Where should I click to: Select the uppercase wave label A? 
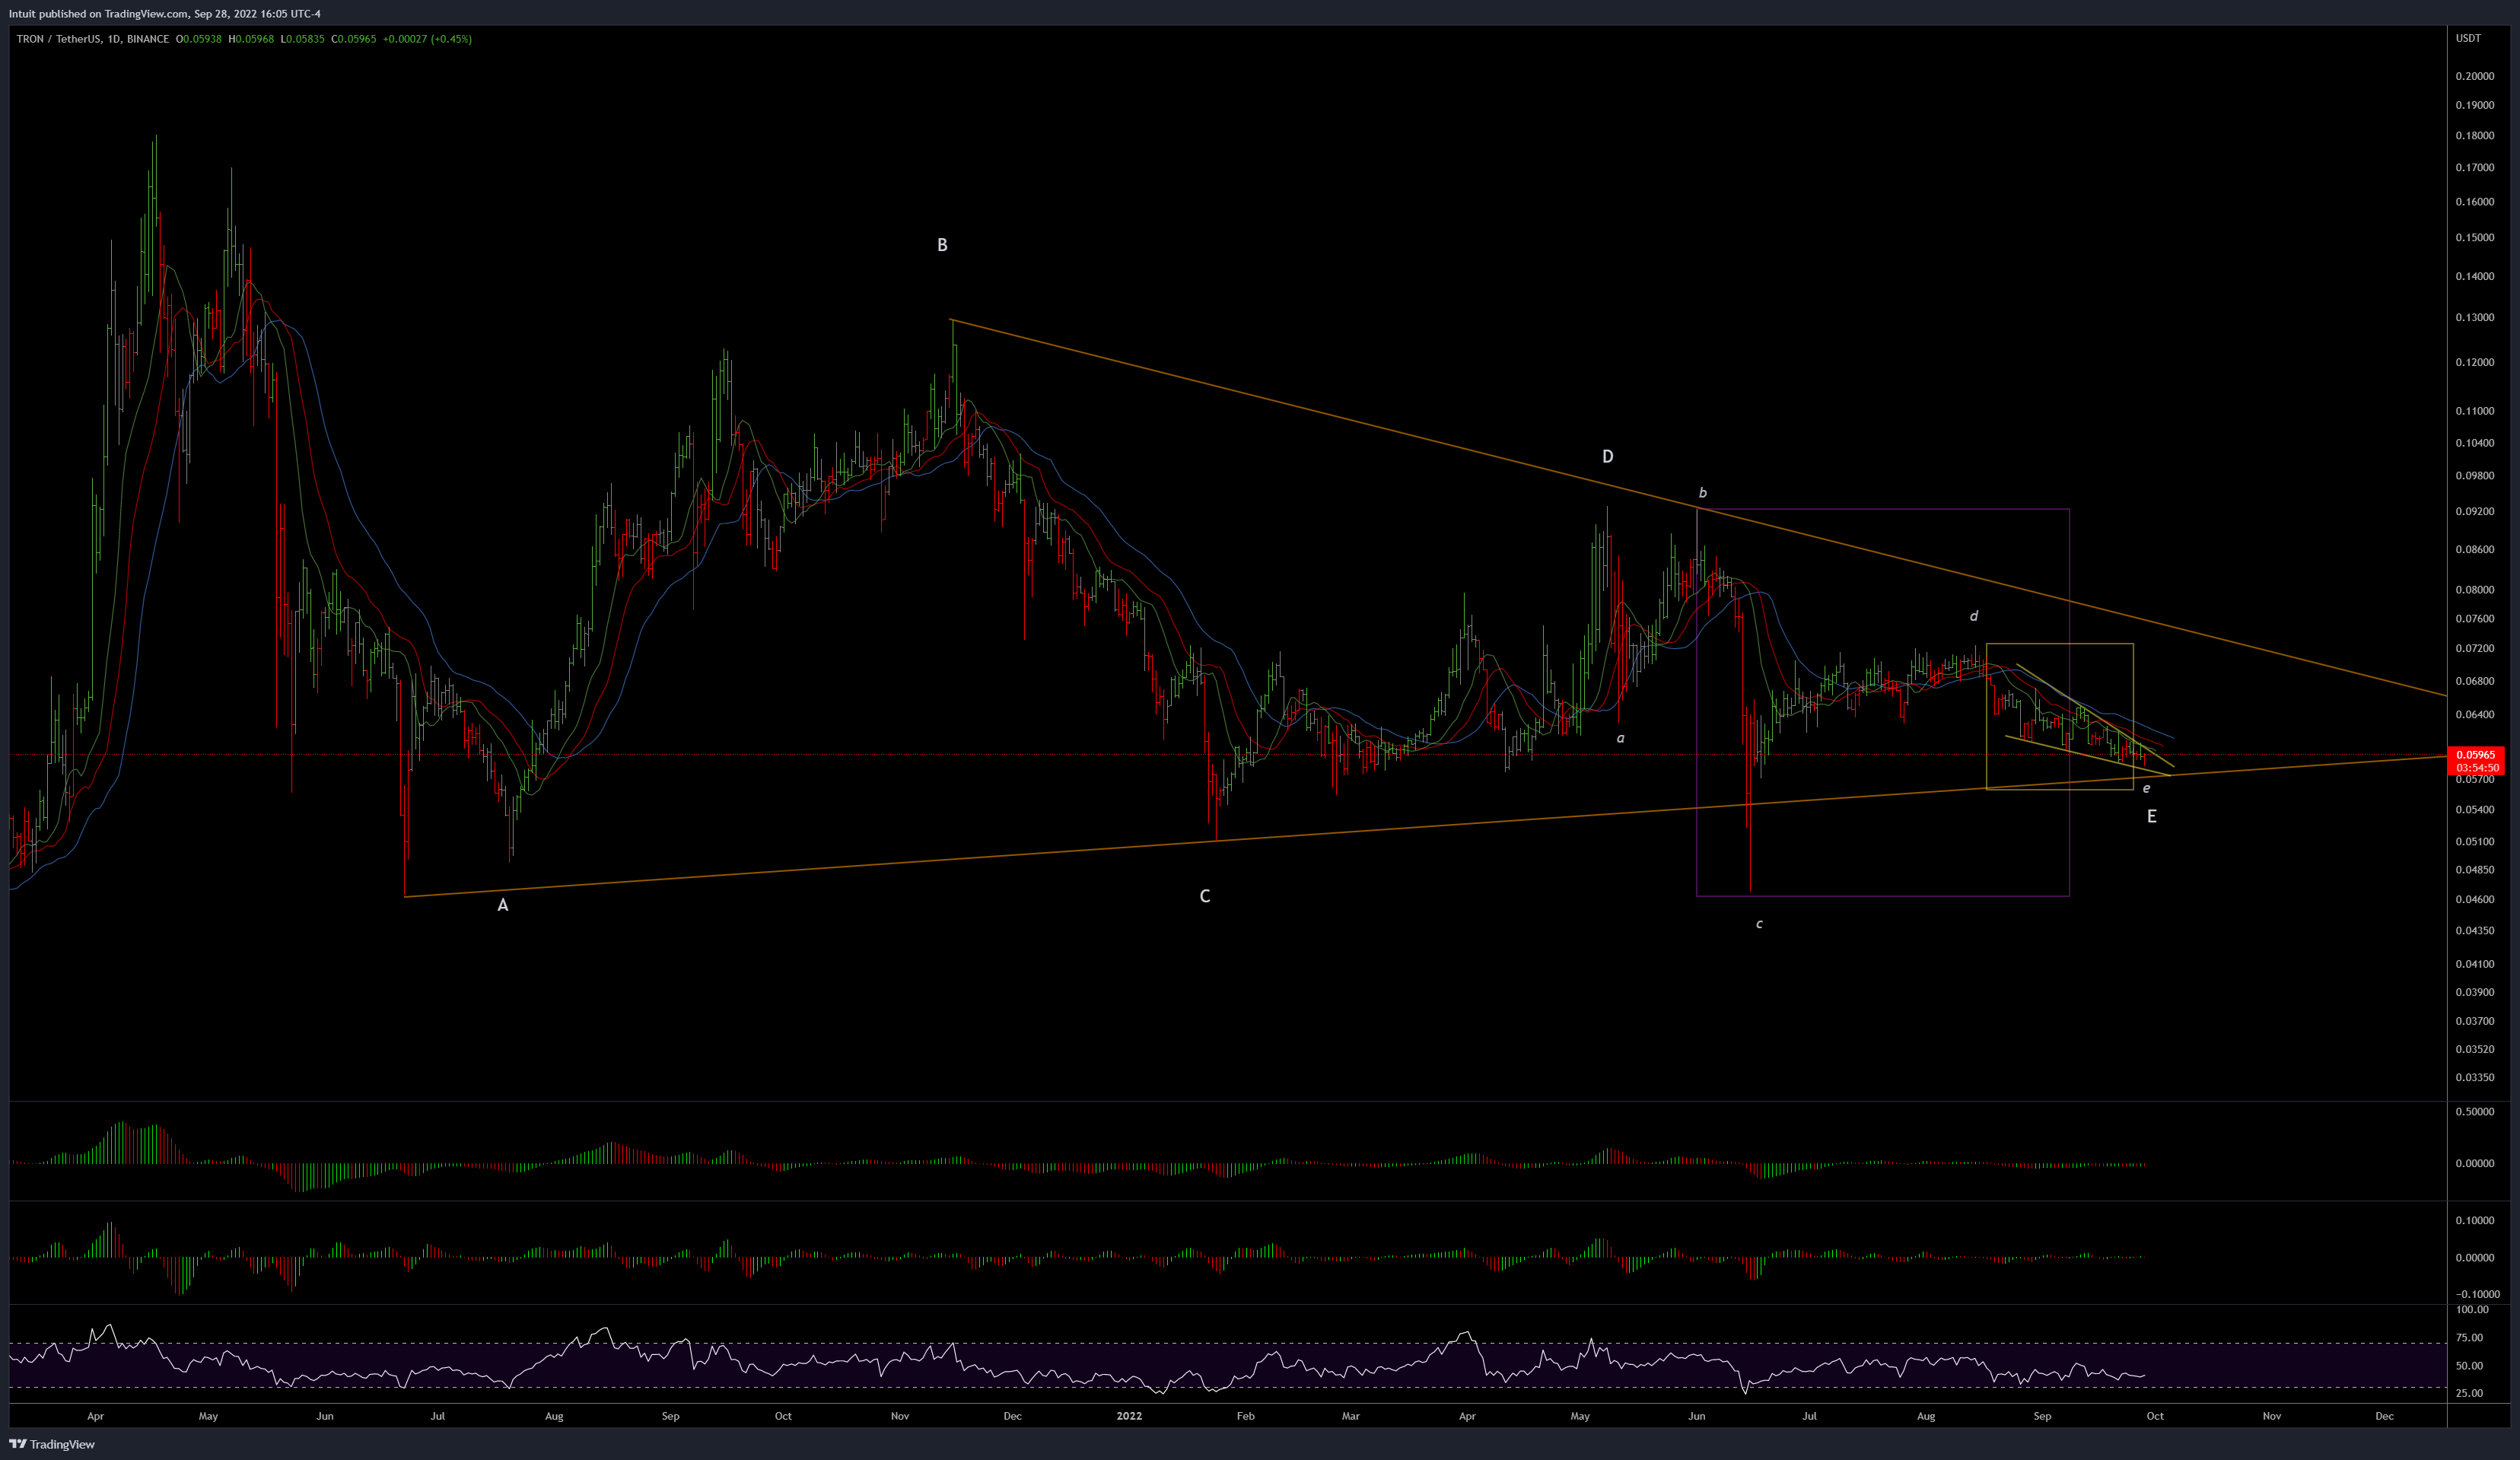point(503,905)
